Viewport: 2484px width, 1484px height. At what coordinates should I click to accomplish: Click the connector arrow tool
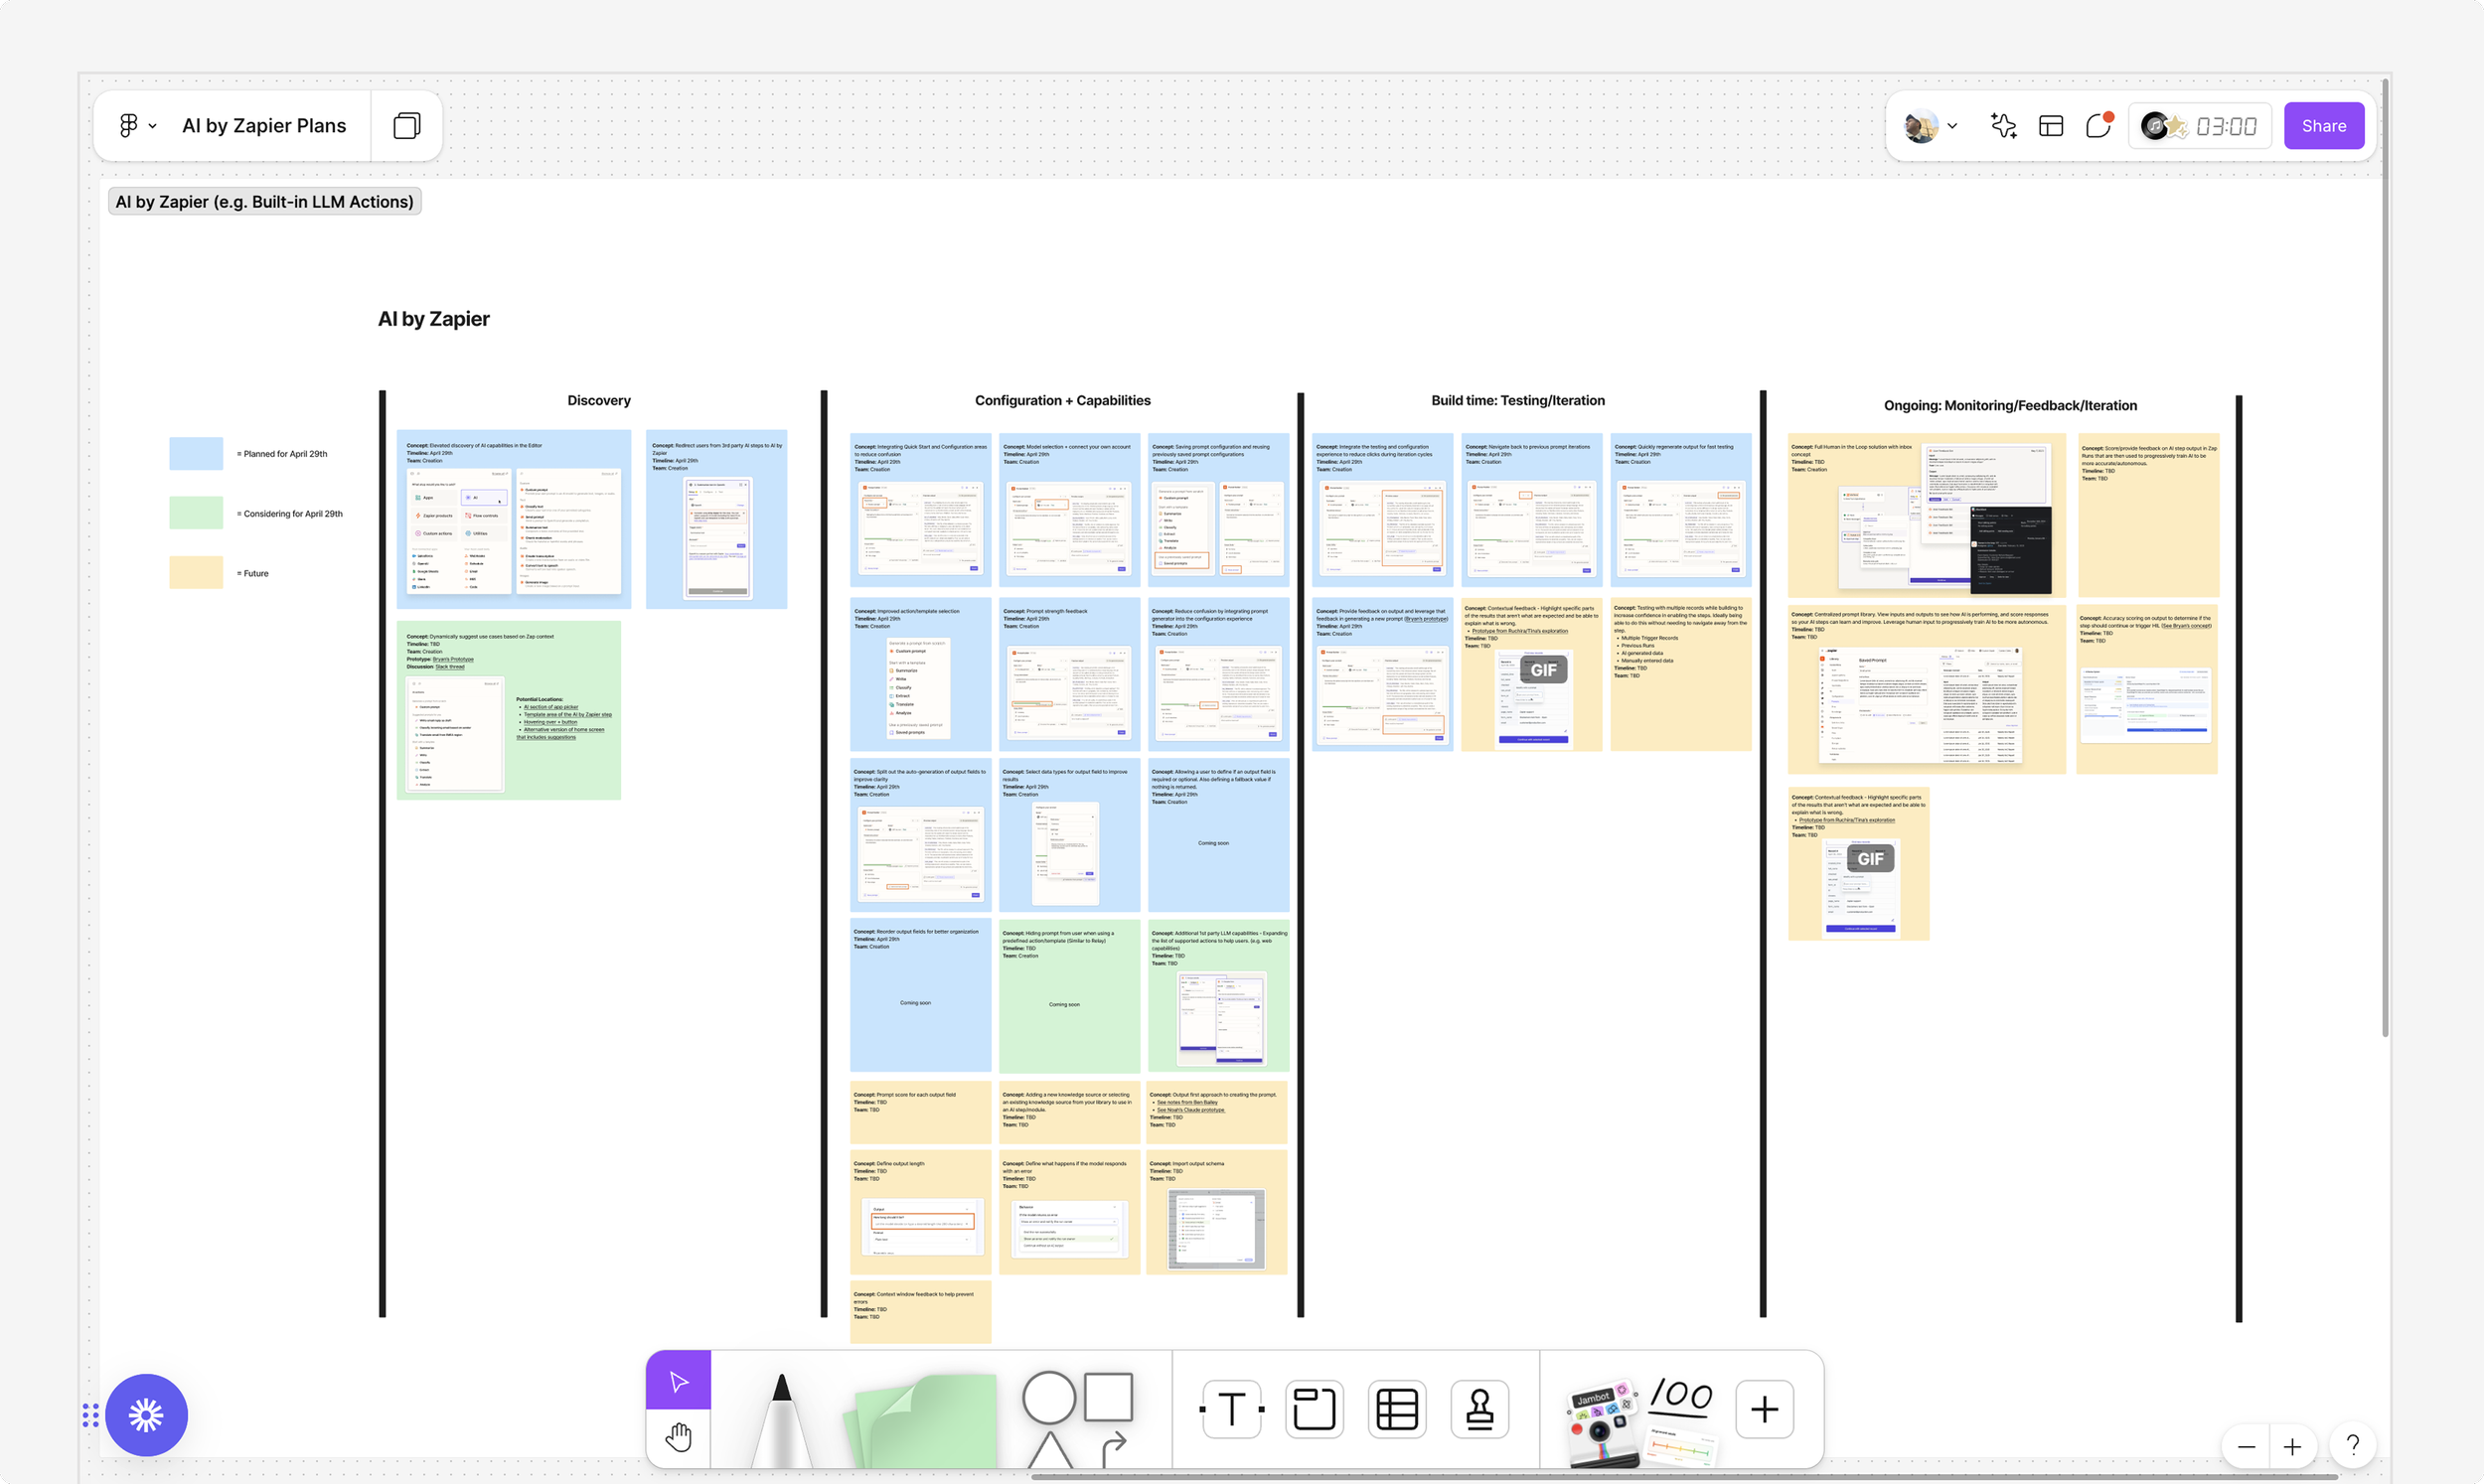click(1113, 1447)
